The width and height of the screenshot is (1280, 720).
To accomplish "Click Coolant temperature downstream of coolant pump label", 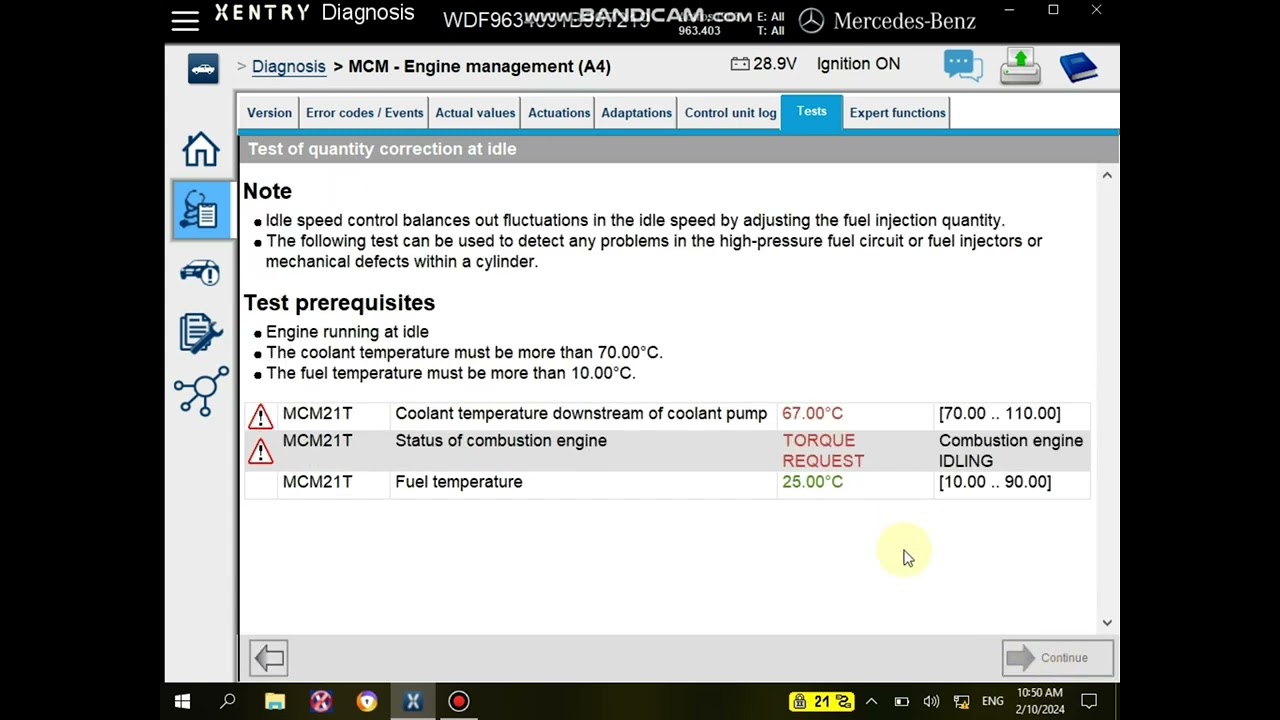I will [x=581, y=414].
